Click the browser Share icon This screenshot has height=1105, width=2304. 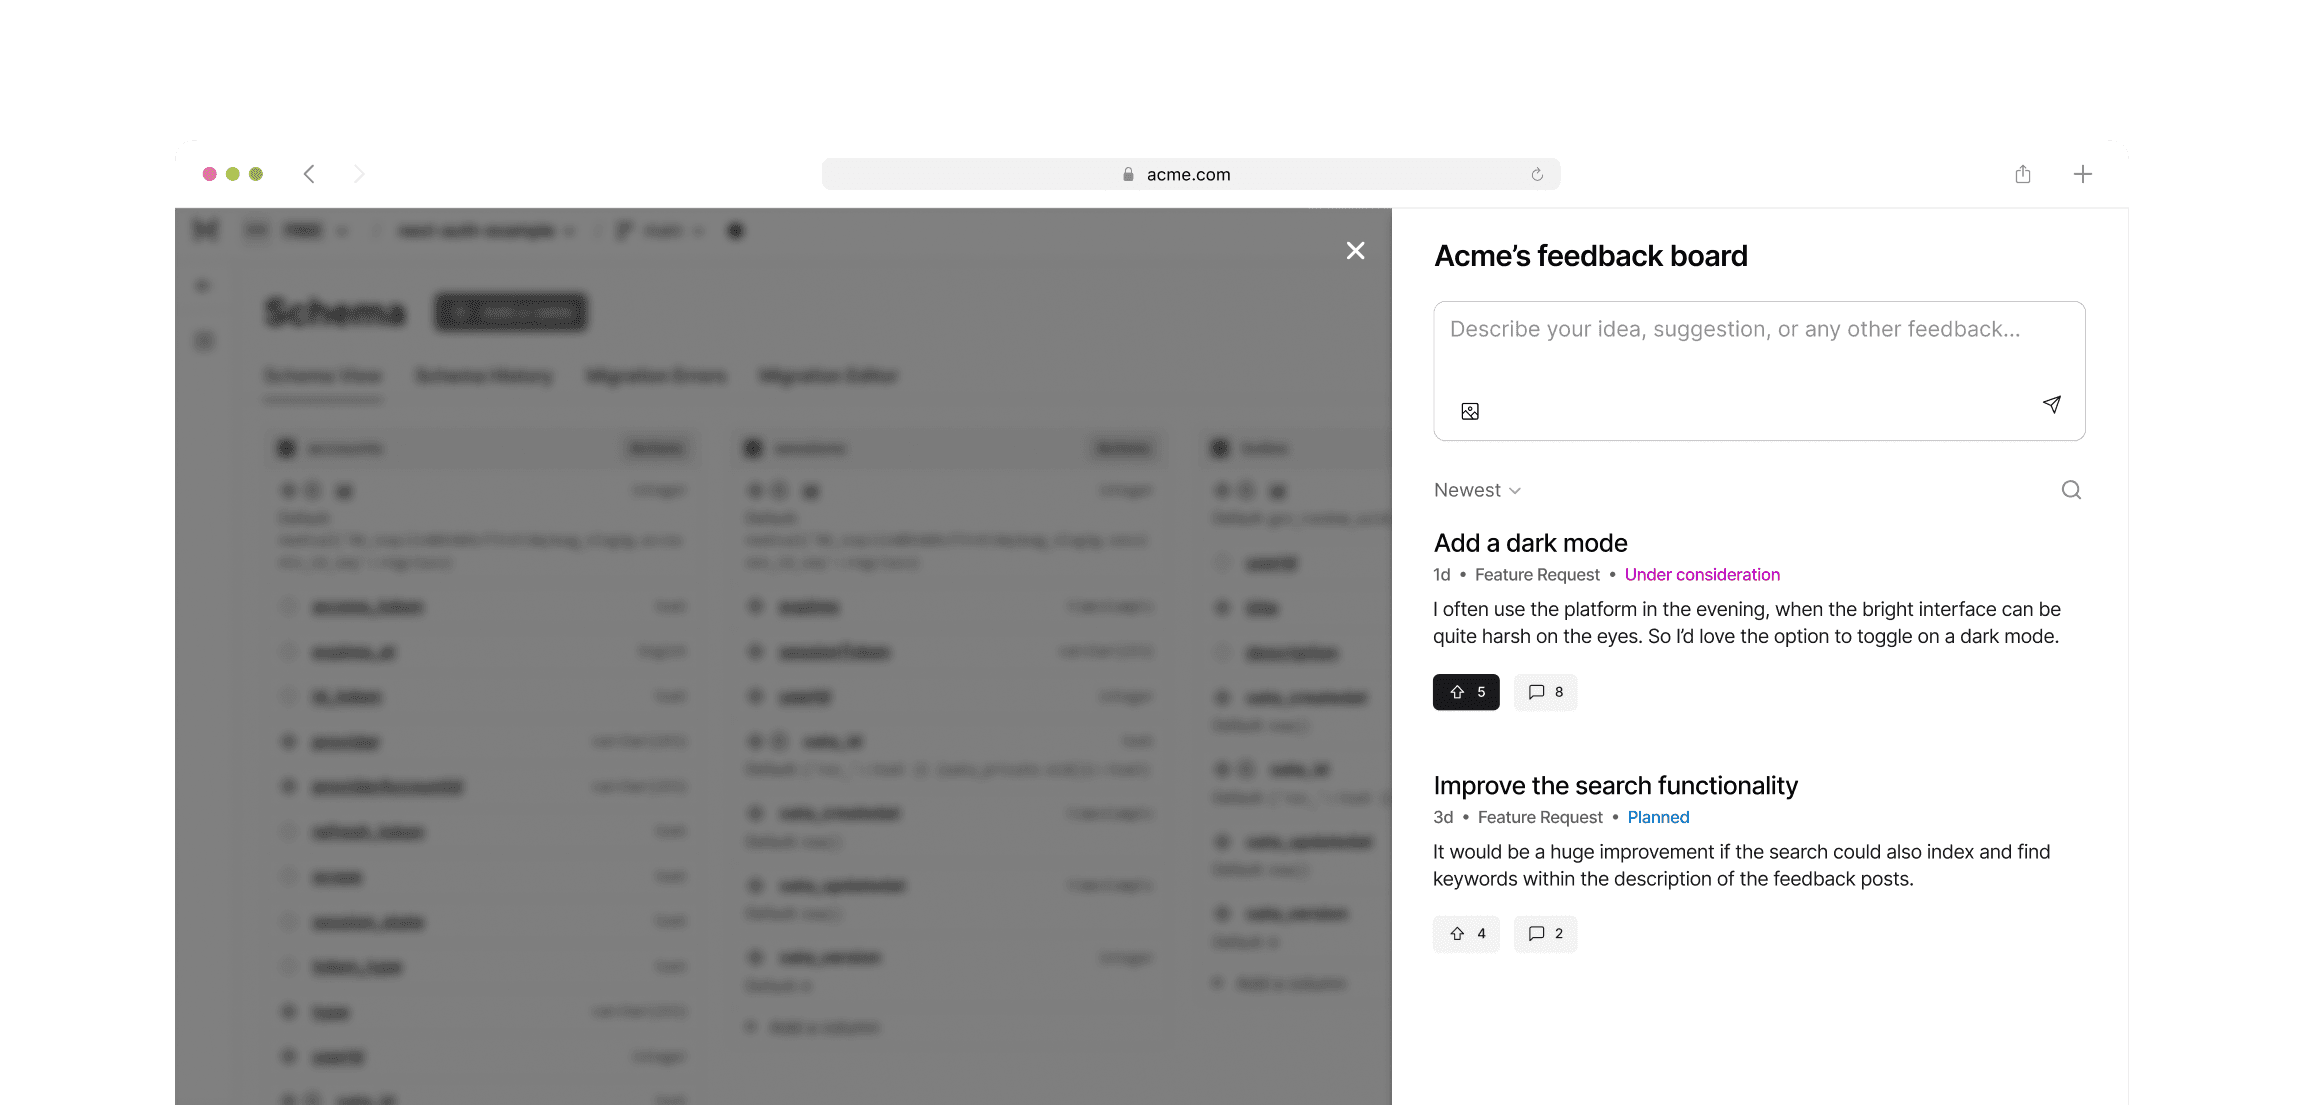click(x=2022, y=173)
